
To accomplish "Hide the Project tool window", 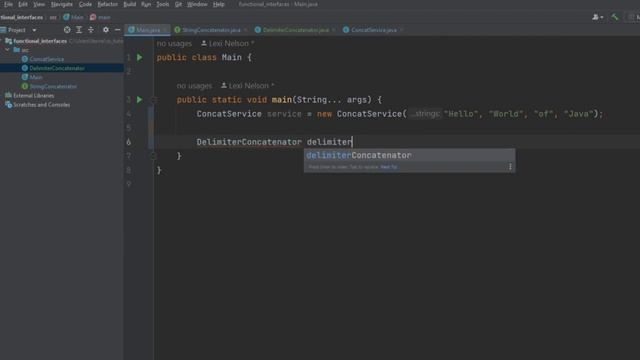I will click(x=118, y=30).
